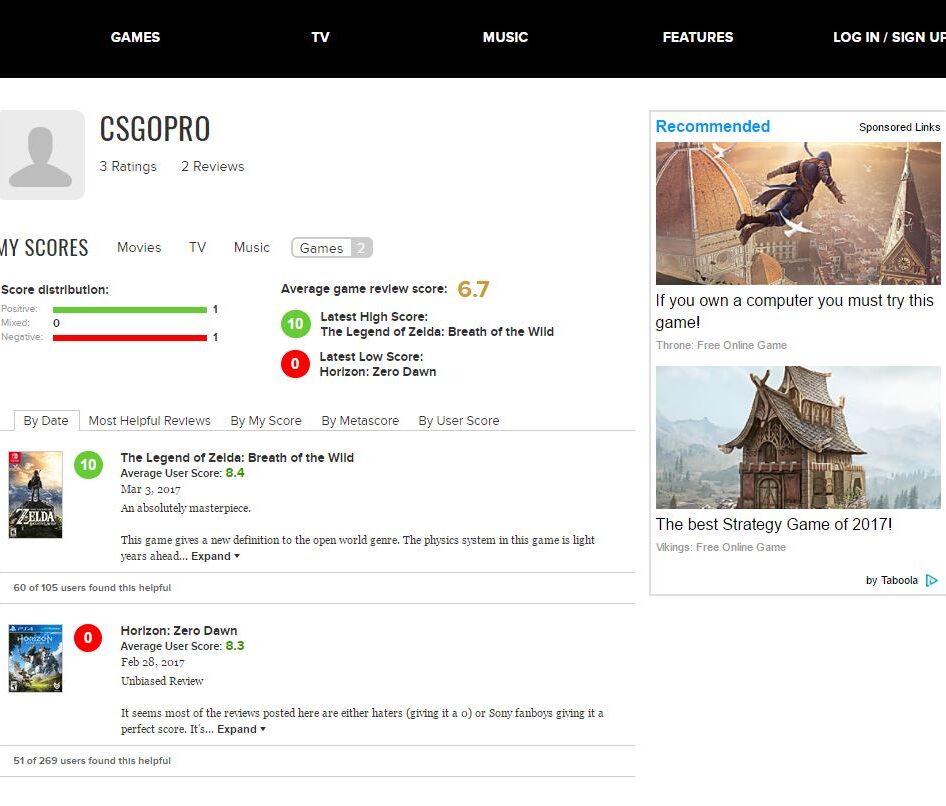Open the Zelda box art thumbnail
The height and width of the screenshot is (806, 946).
pyautogui.click(x=36, y=495)
